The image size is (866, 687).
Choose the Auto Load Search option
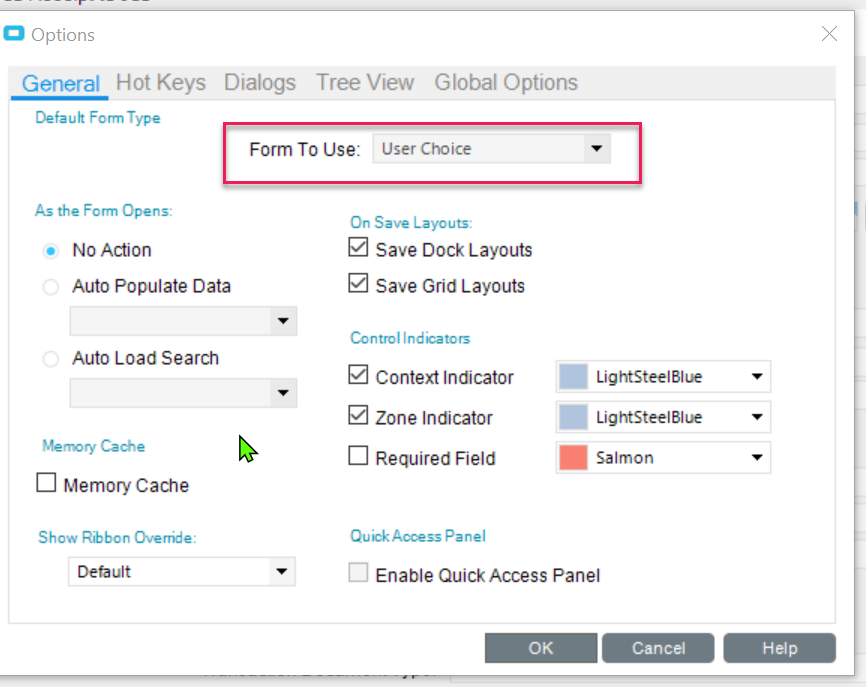[x=51, y=359]
